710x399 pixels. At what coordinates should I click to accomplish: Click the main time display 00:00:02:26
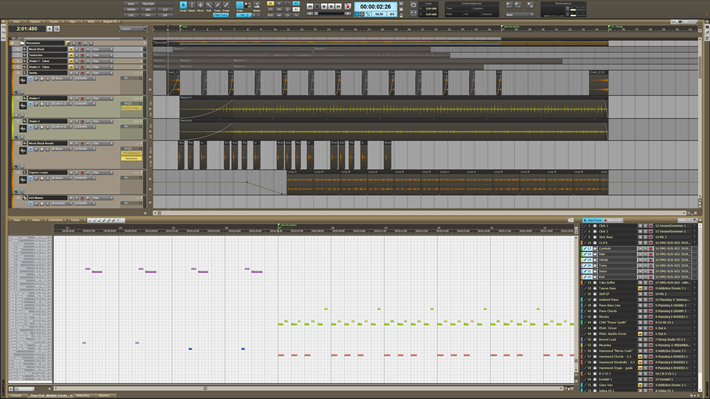pos(375,6)
